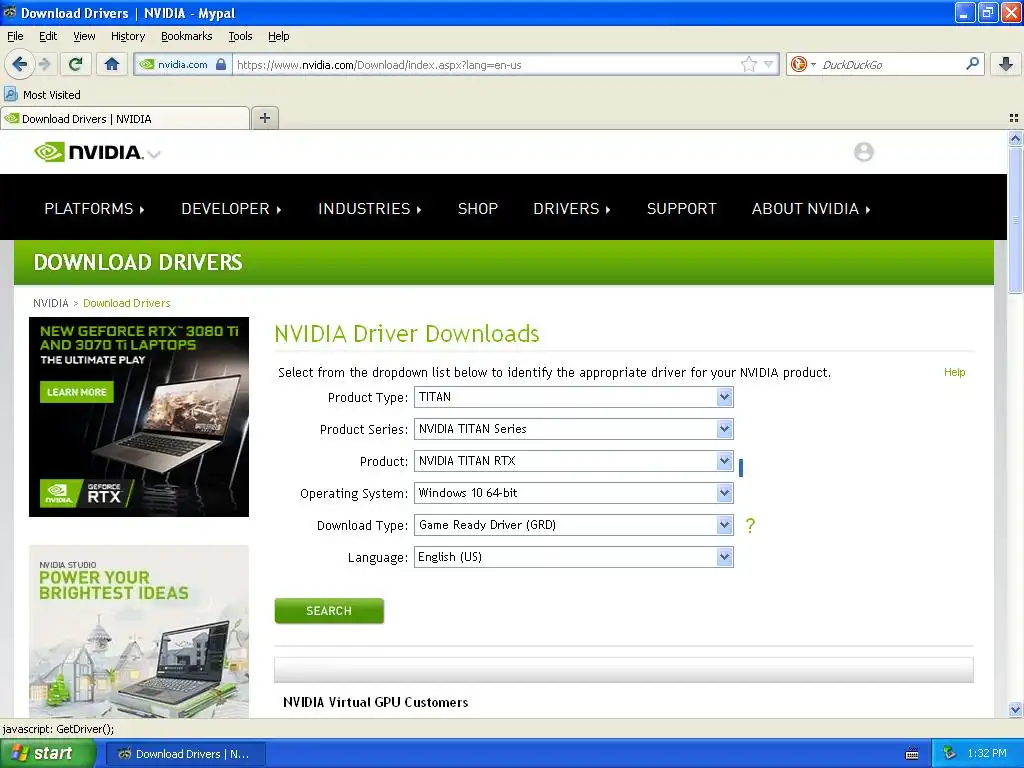Click the keyboard icon in system tray
Image resolution: width=1024 pixels, height=768 pixels.
pyautogui.click(x=912, y=754)
